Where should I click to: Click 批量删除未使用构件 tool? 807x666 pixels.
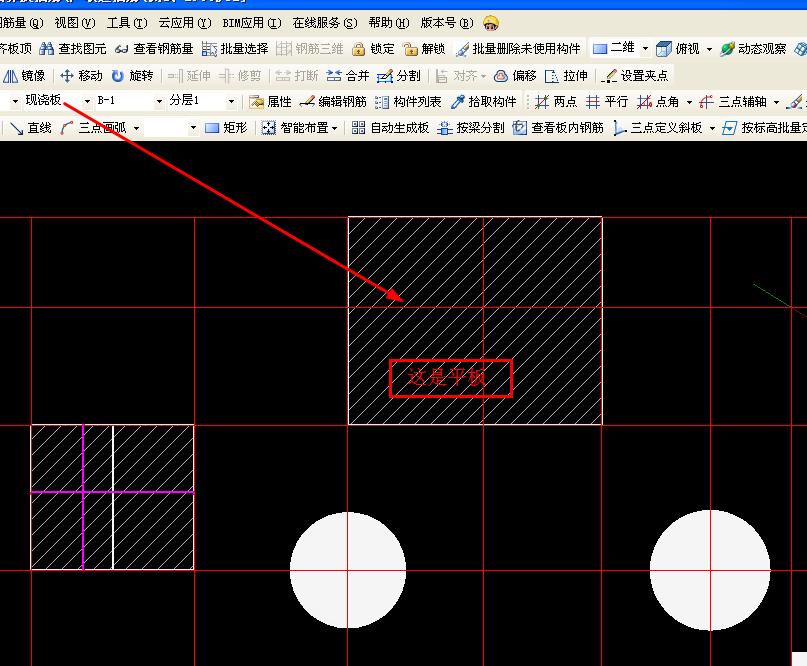point(518,49)
